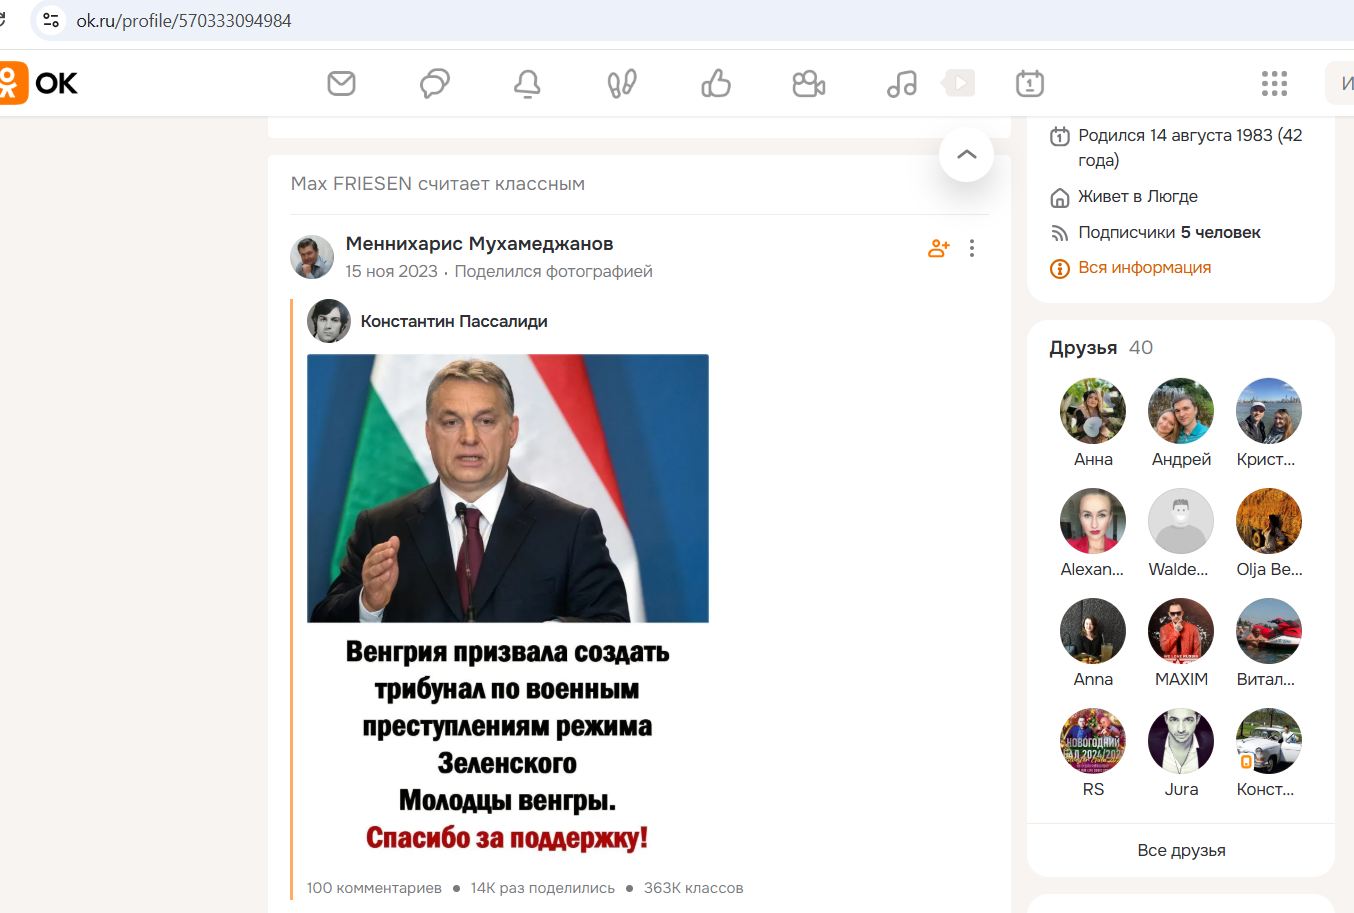Open friend Витал... avatar
Screen dimensions: 1354x913
[1269, 631]
